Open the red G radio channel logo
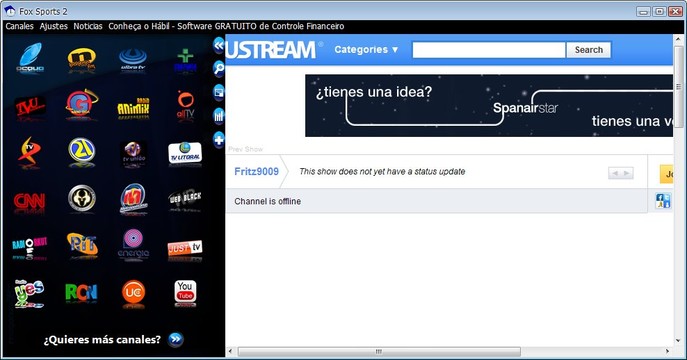This screenshot has width=687, height=360. (81, 103)
